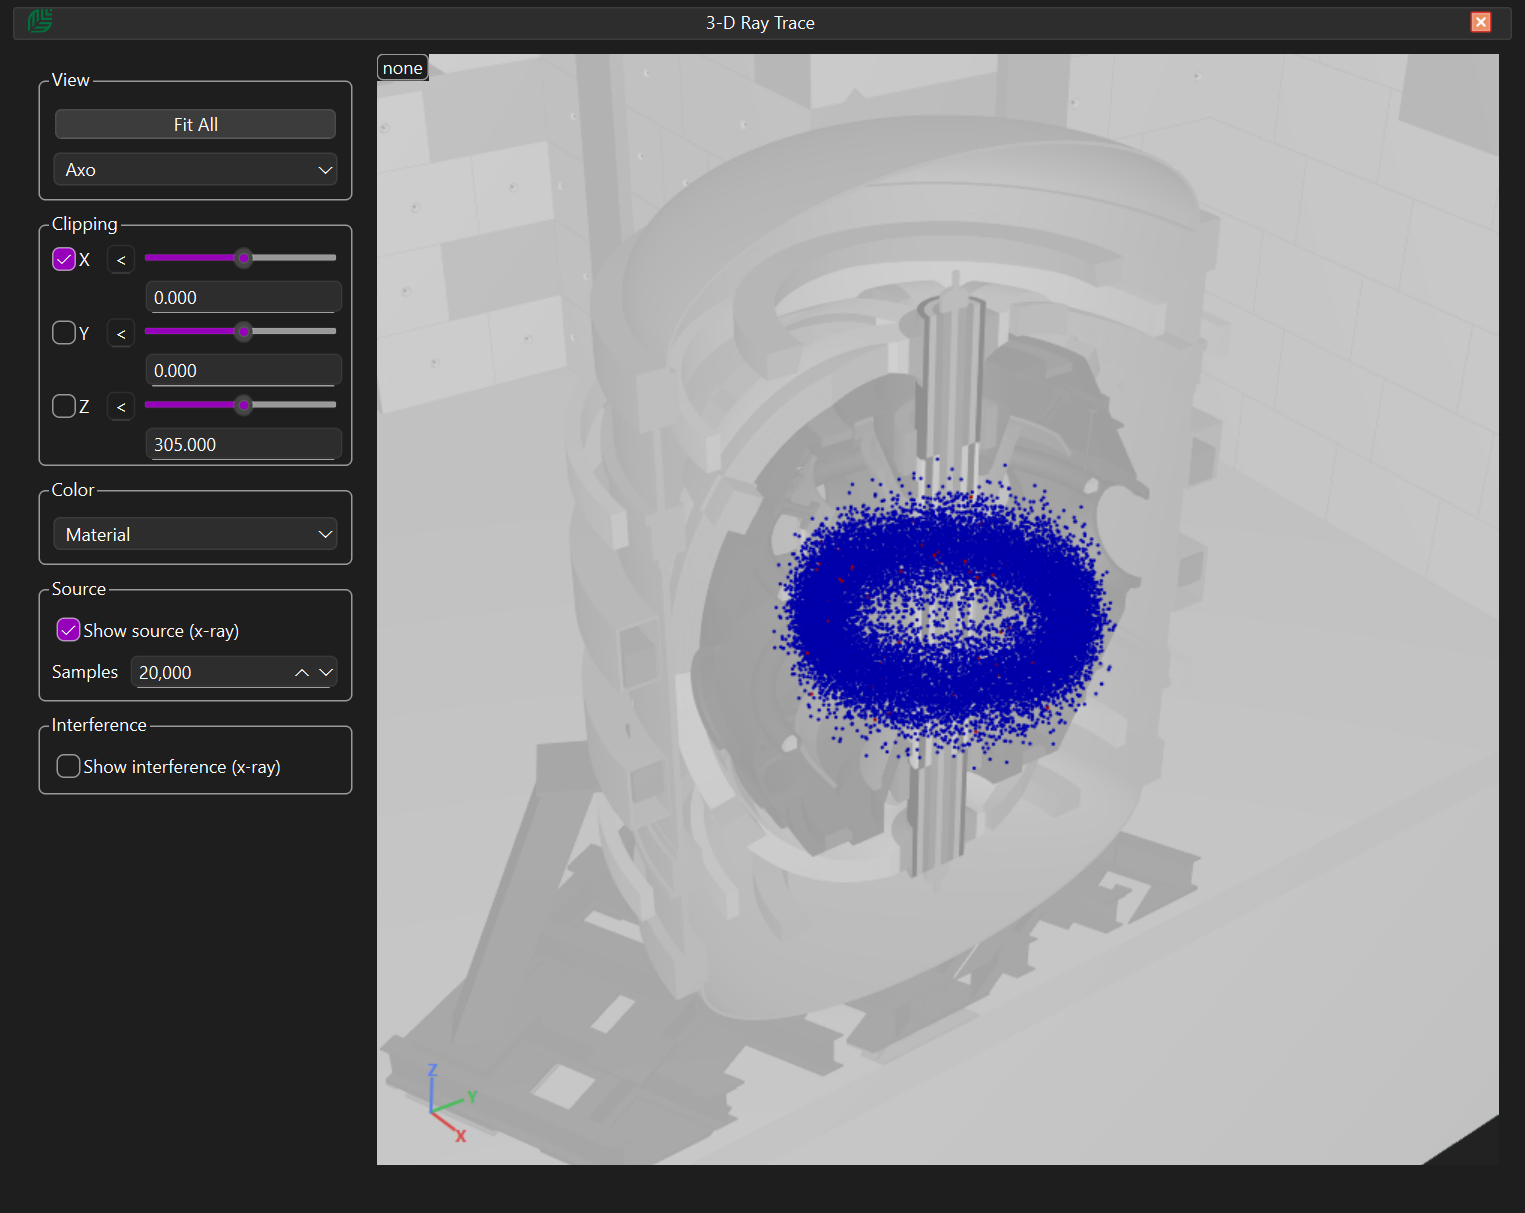The image size is (1525, 1213).
Task: Click the Z clipping slider handle
Action: coord(243,405)
